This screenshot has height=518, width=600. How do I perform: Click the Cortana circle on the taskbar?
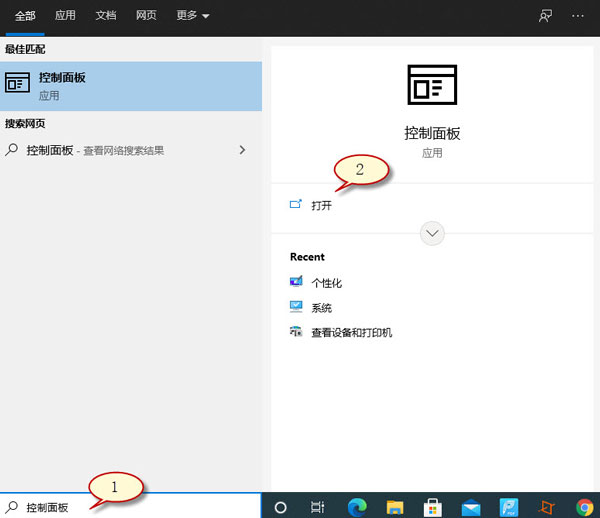(280, 507)
